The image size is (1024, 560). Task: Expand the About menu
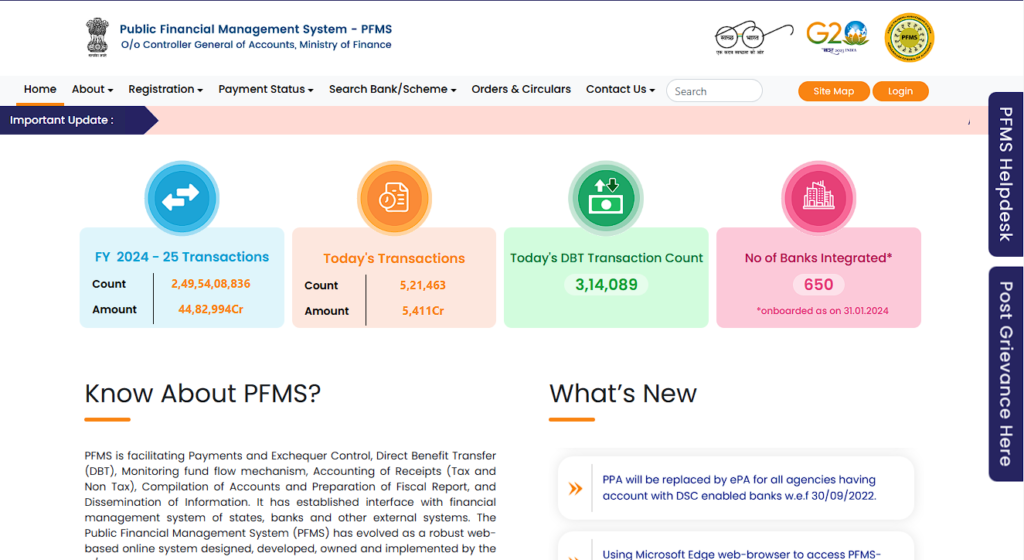point(92,89)
